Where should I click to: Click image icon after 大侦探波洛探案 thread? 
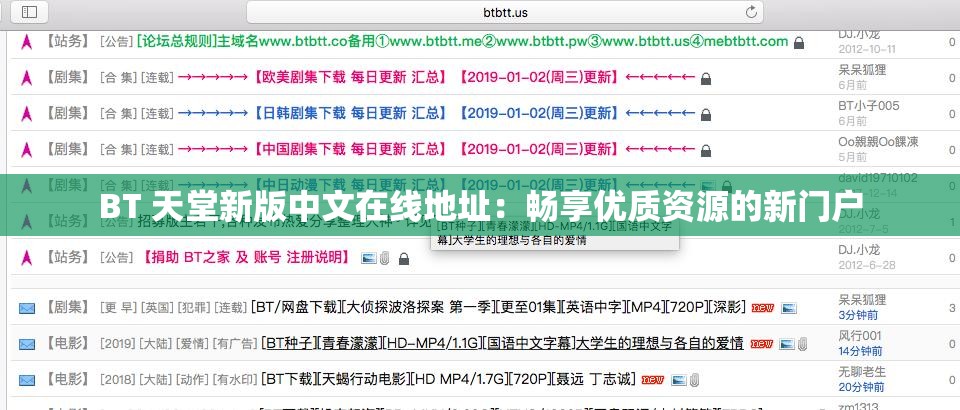click(789, 308)
